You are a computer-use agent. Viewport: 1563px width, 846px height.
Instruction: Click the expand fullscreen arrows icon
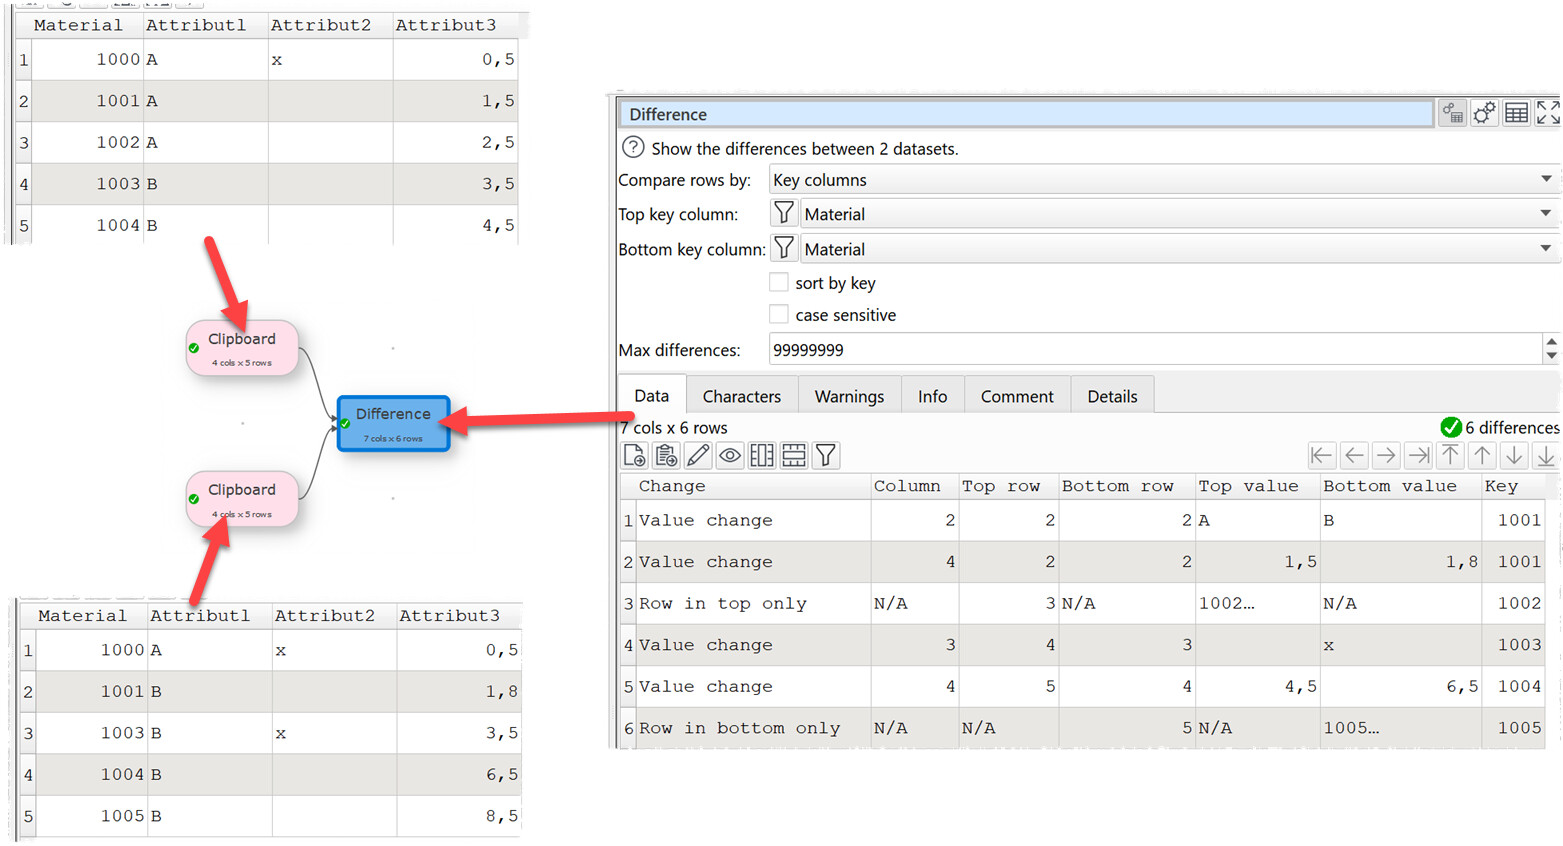tap(1547, 114)
